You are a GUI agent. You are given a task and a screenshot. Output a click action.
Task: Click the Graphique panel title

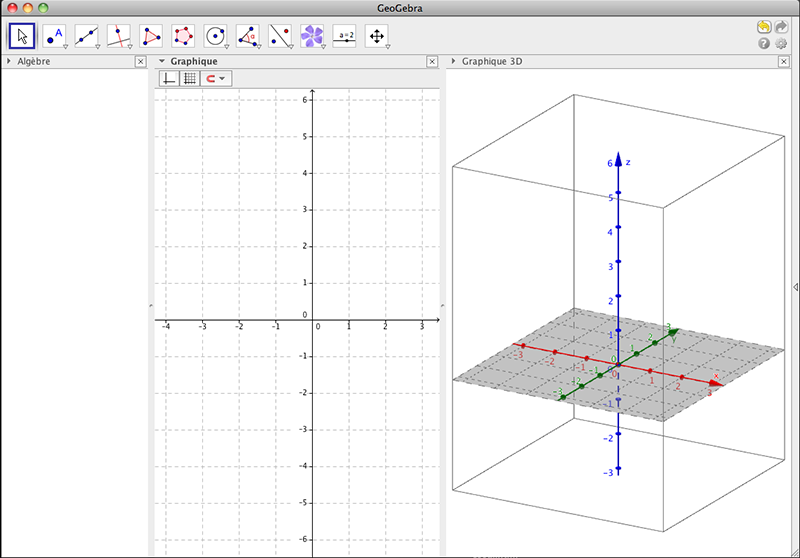point(194,61)
